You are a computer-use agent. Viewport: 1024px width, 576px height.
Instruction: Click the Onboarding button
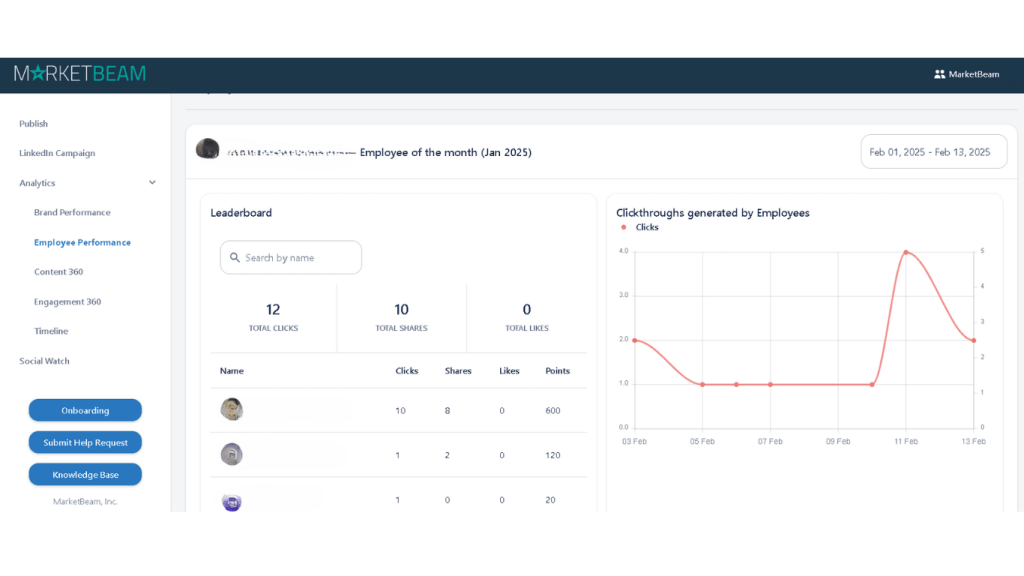[85, 410]
